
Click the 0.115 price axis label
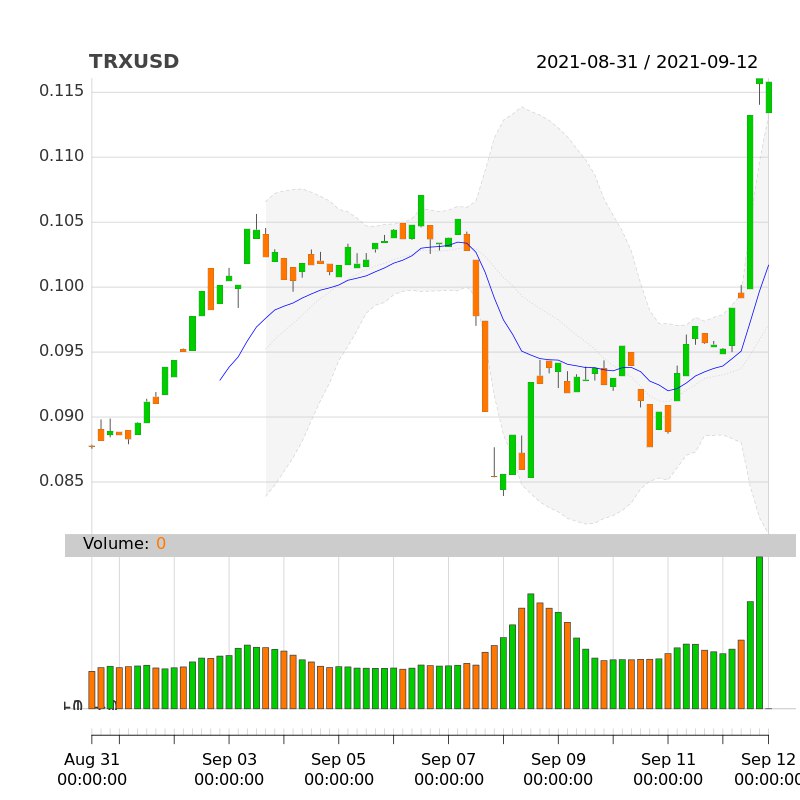point(61,91)
